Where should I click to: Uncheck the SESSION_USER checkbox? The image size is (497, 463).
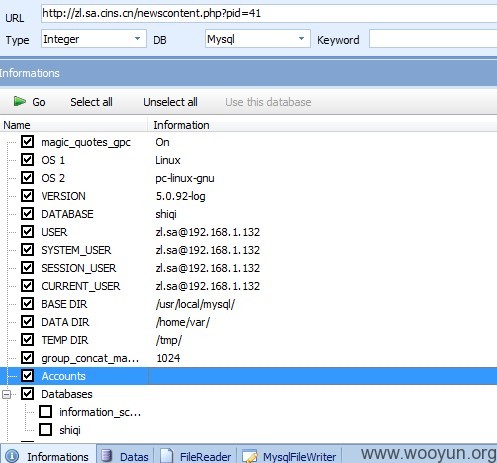tap(27, 268)
